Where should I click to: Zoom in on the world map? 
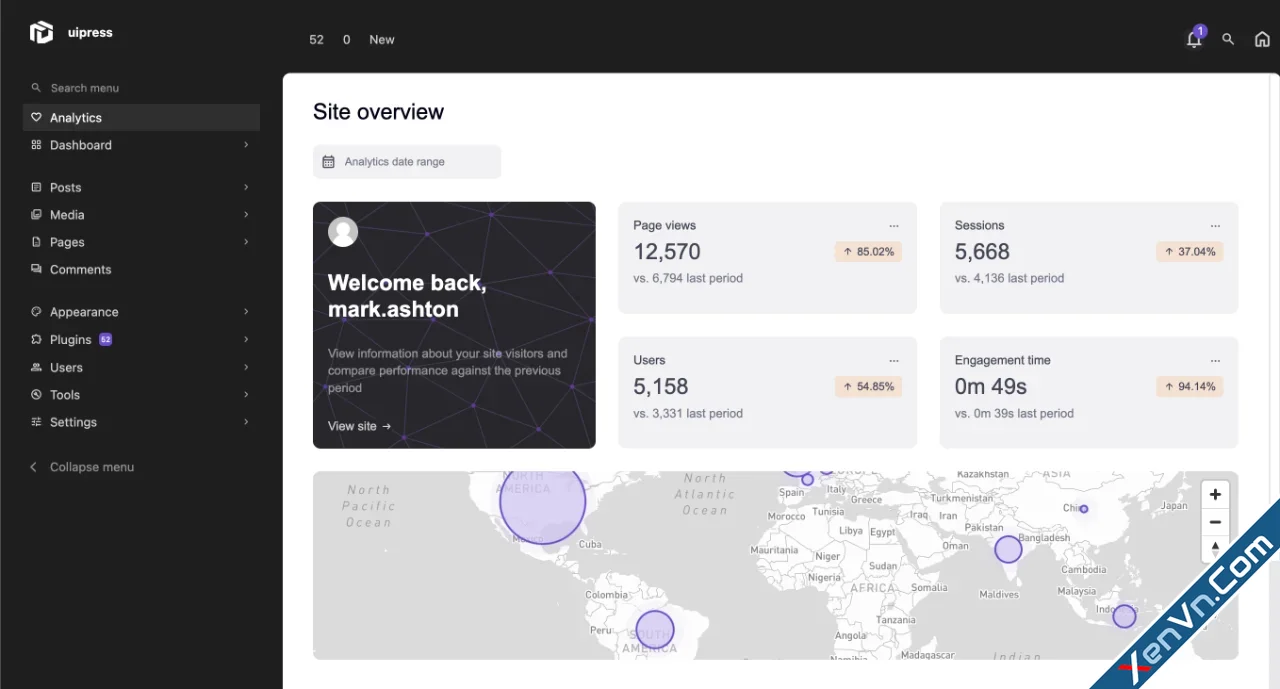(1215, 494)
